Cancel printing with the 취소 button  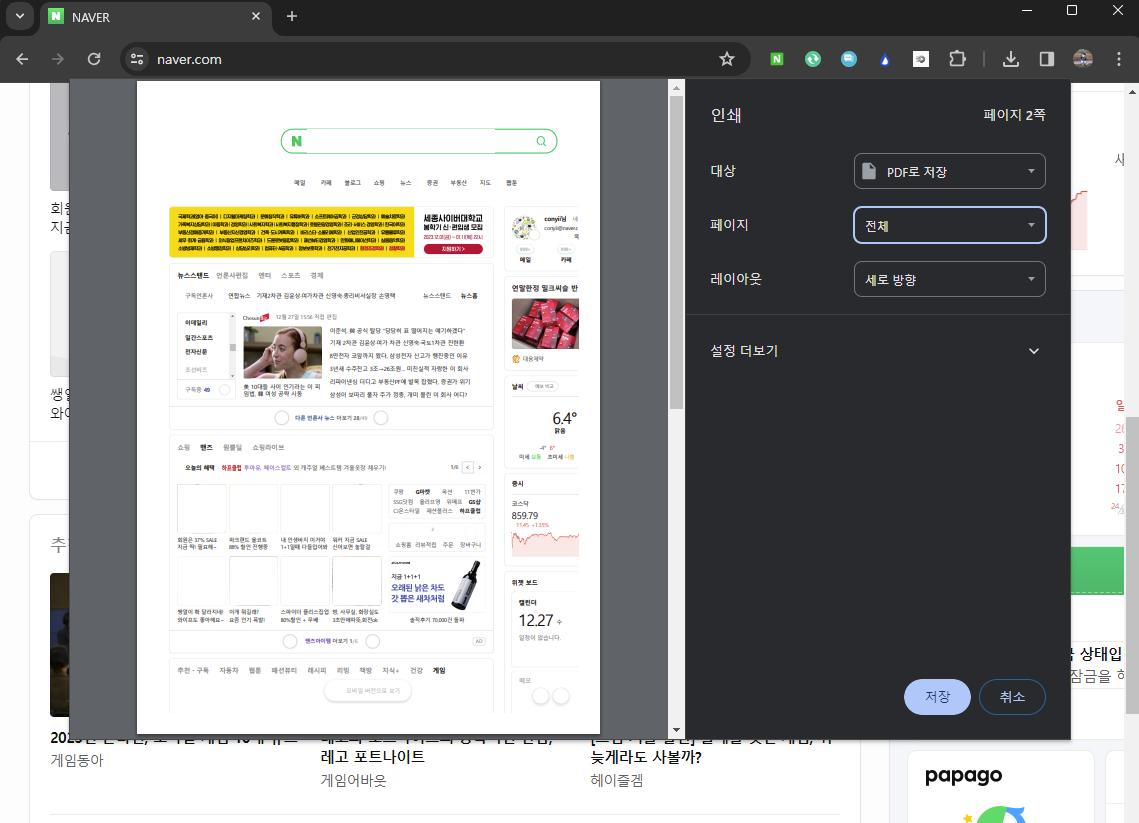tap(1012, 697)
